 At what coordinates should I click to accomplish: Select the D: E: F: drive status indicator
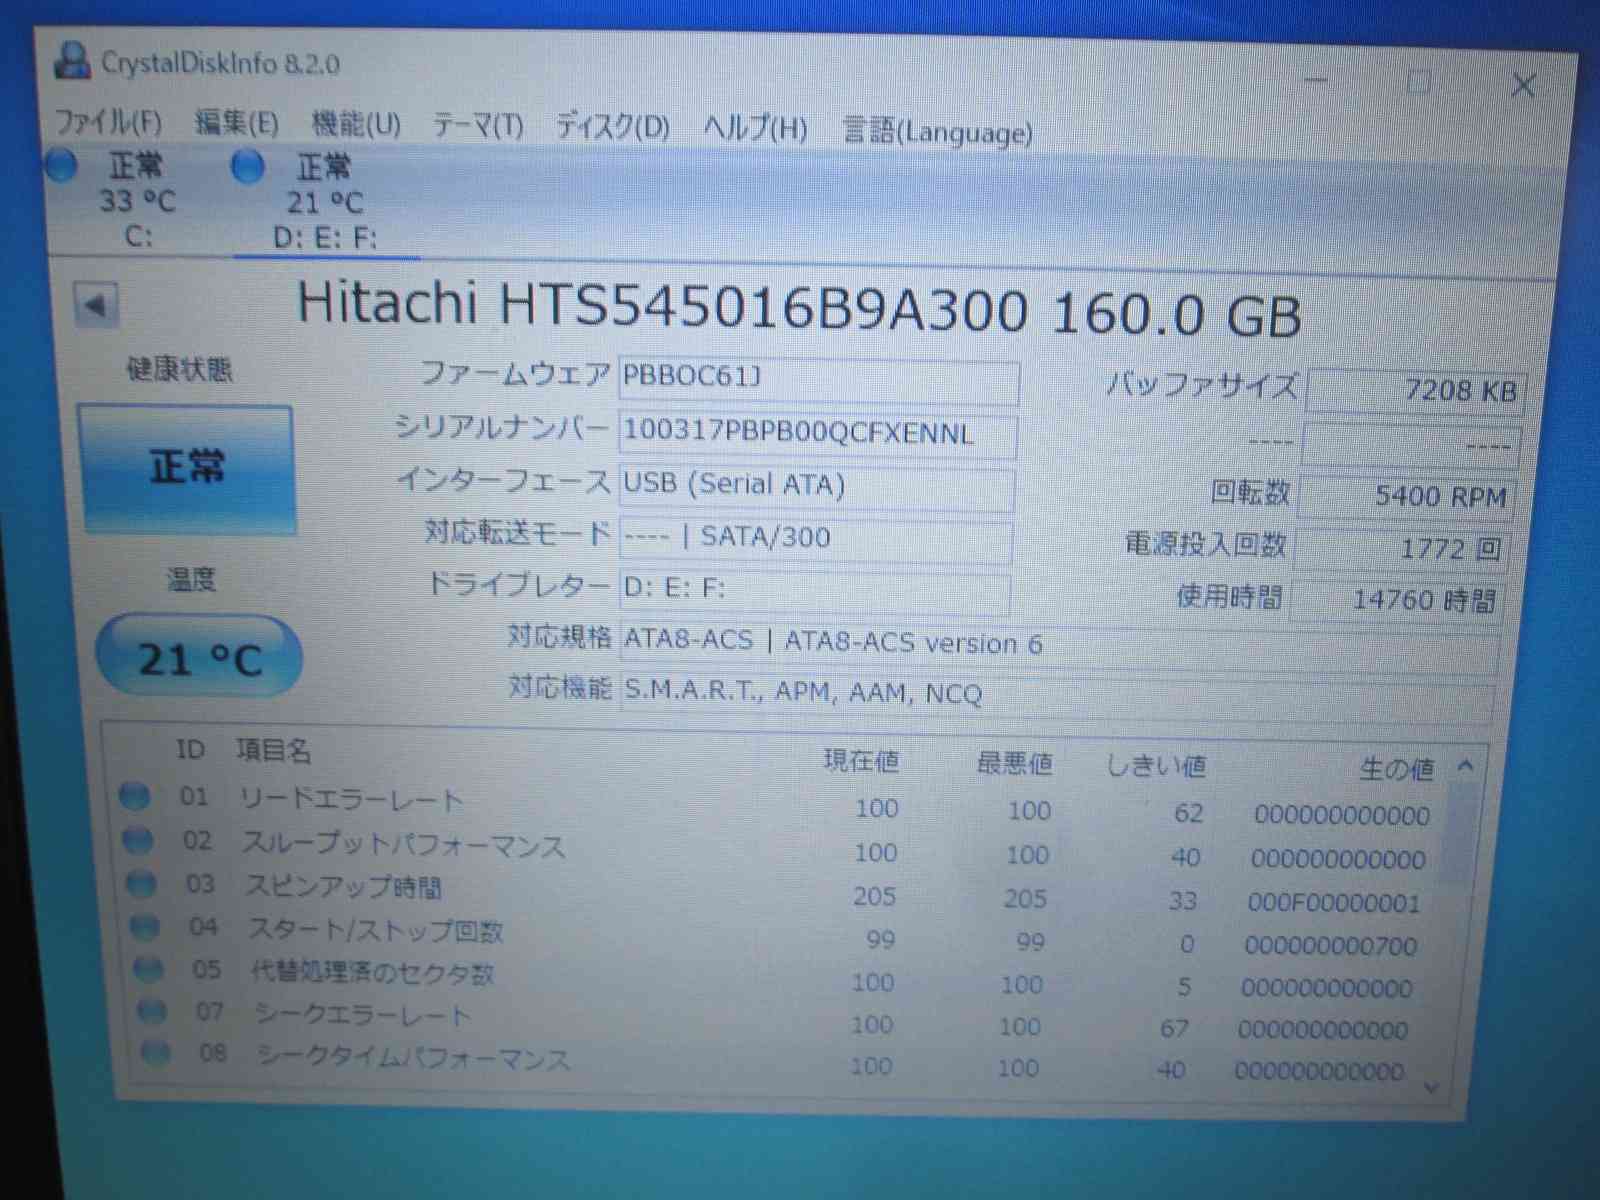[x=247, y=167]
